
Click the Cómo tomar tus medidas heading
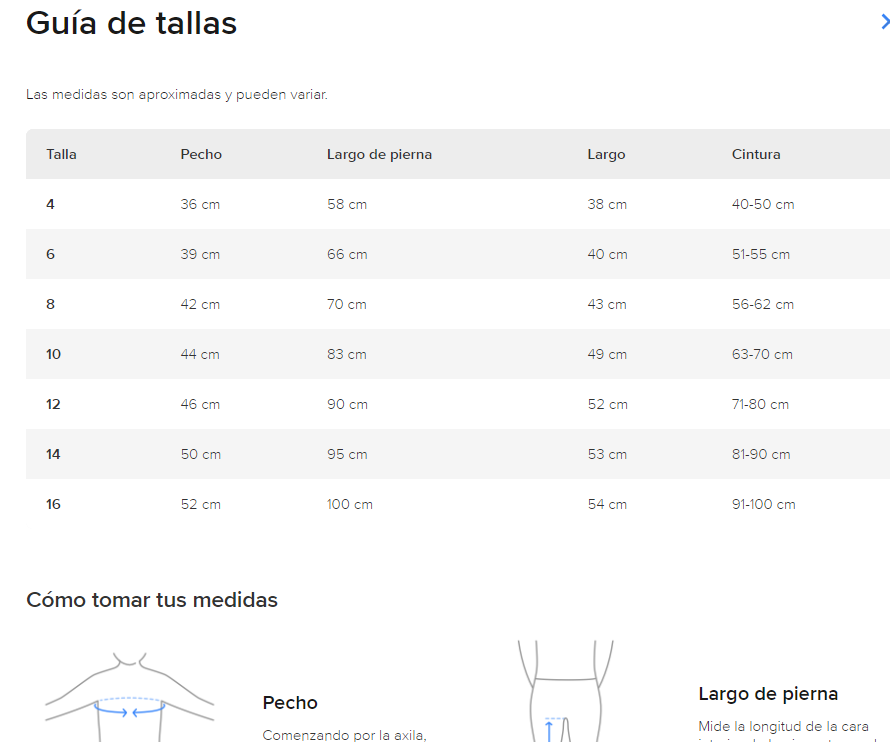pyautogui.click(x=152, y=600)
